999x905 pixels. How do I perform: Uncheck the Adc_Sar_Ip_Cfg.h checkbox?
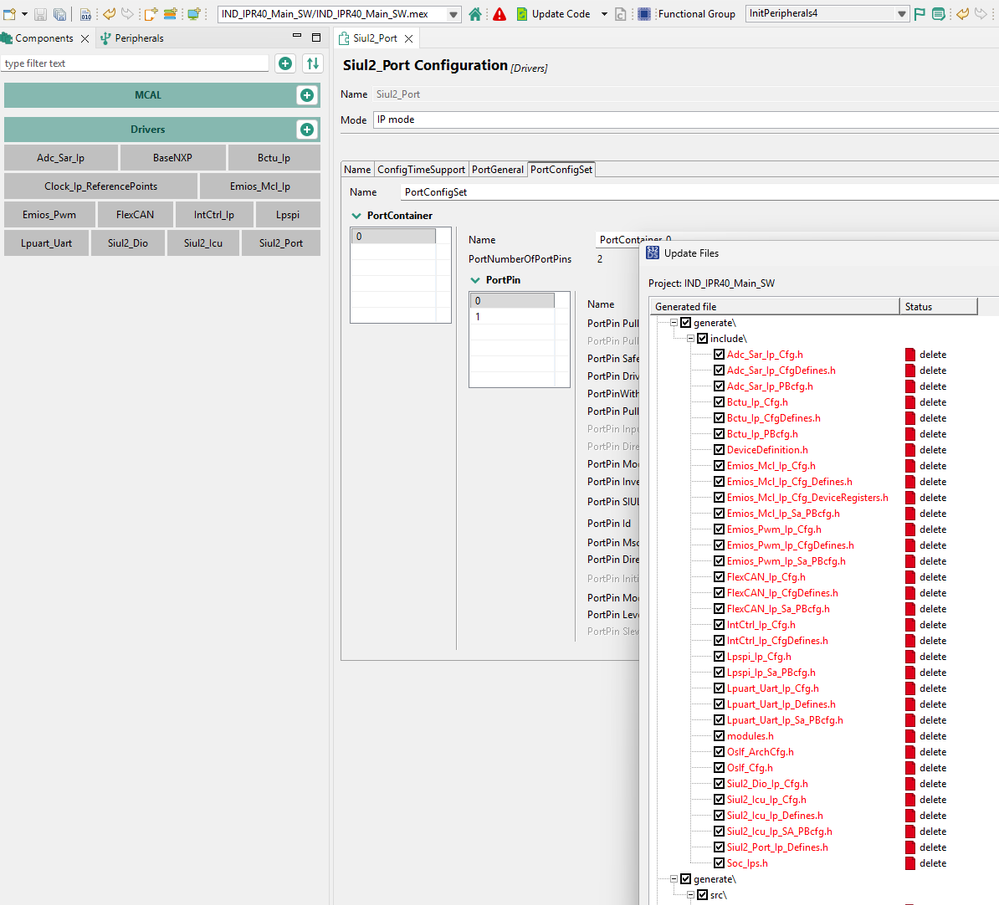click(719, 354)
